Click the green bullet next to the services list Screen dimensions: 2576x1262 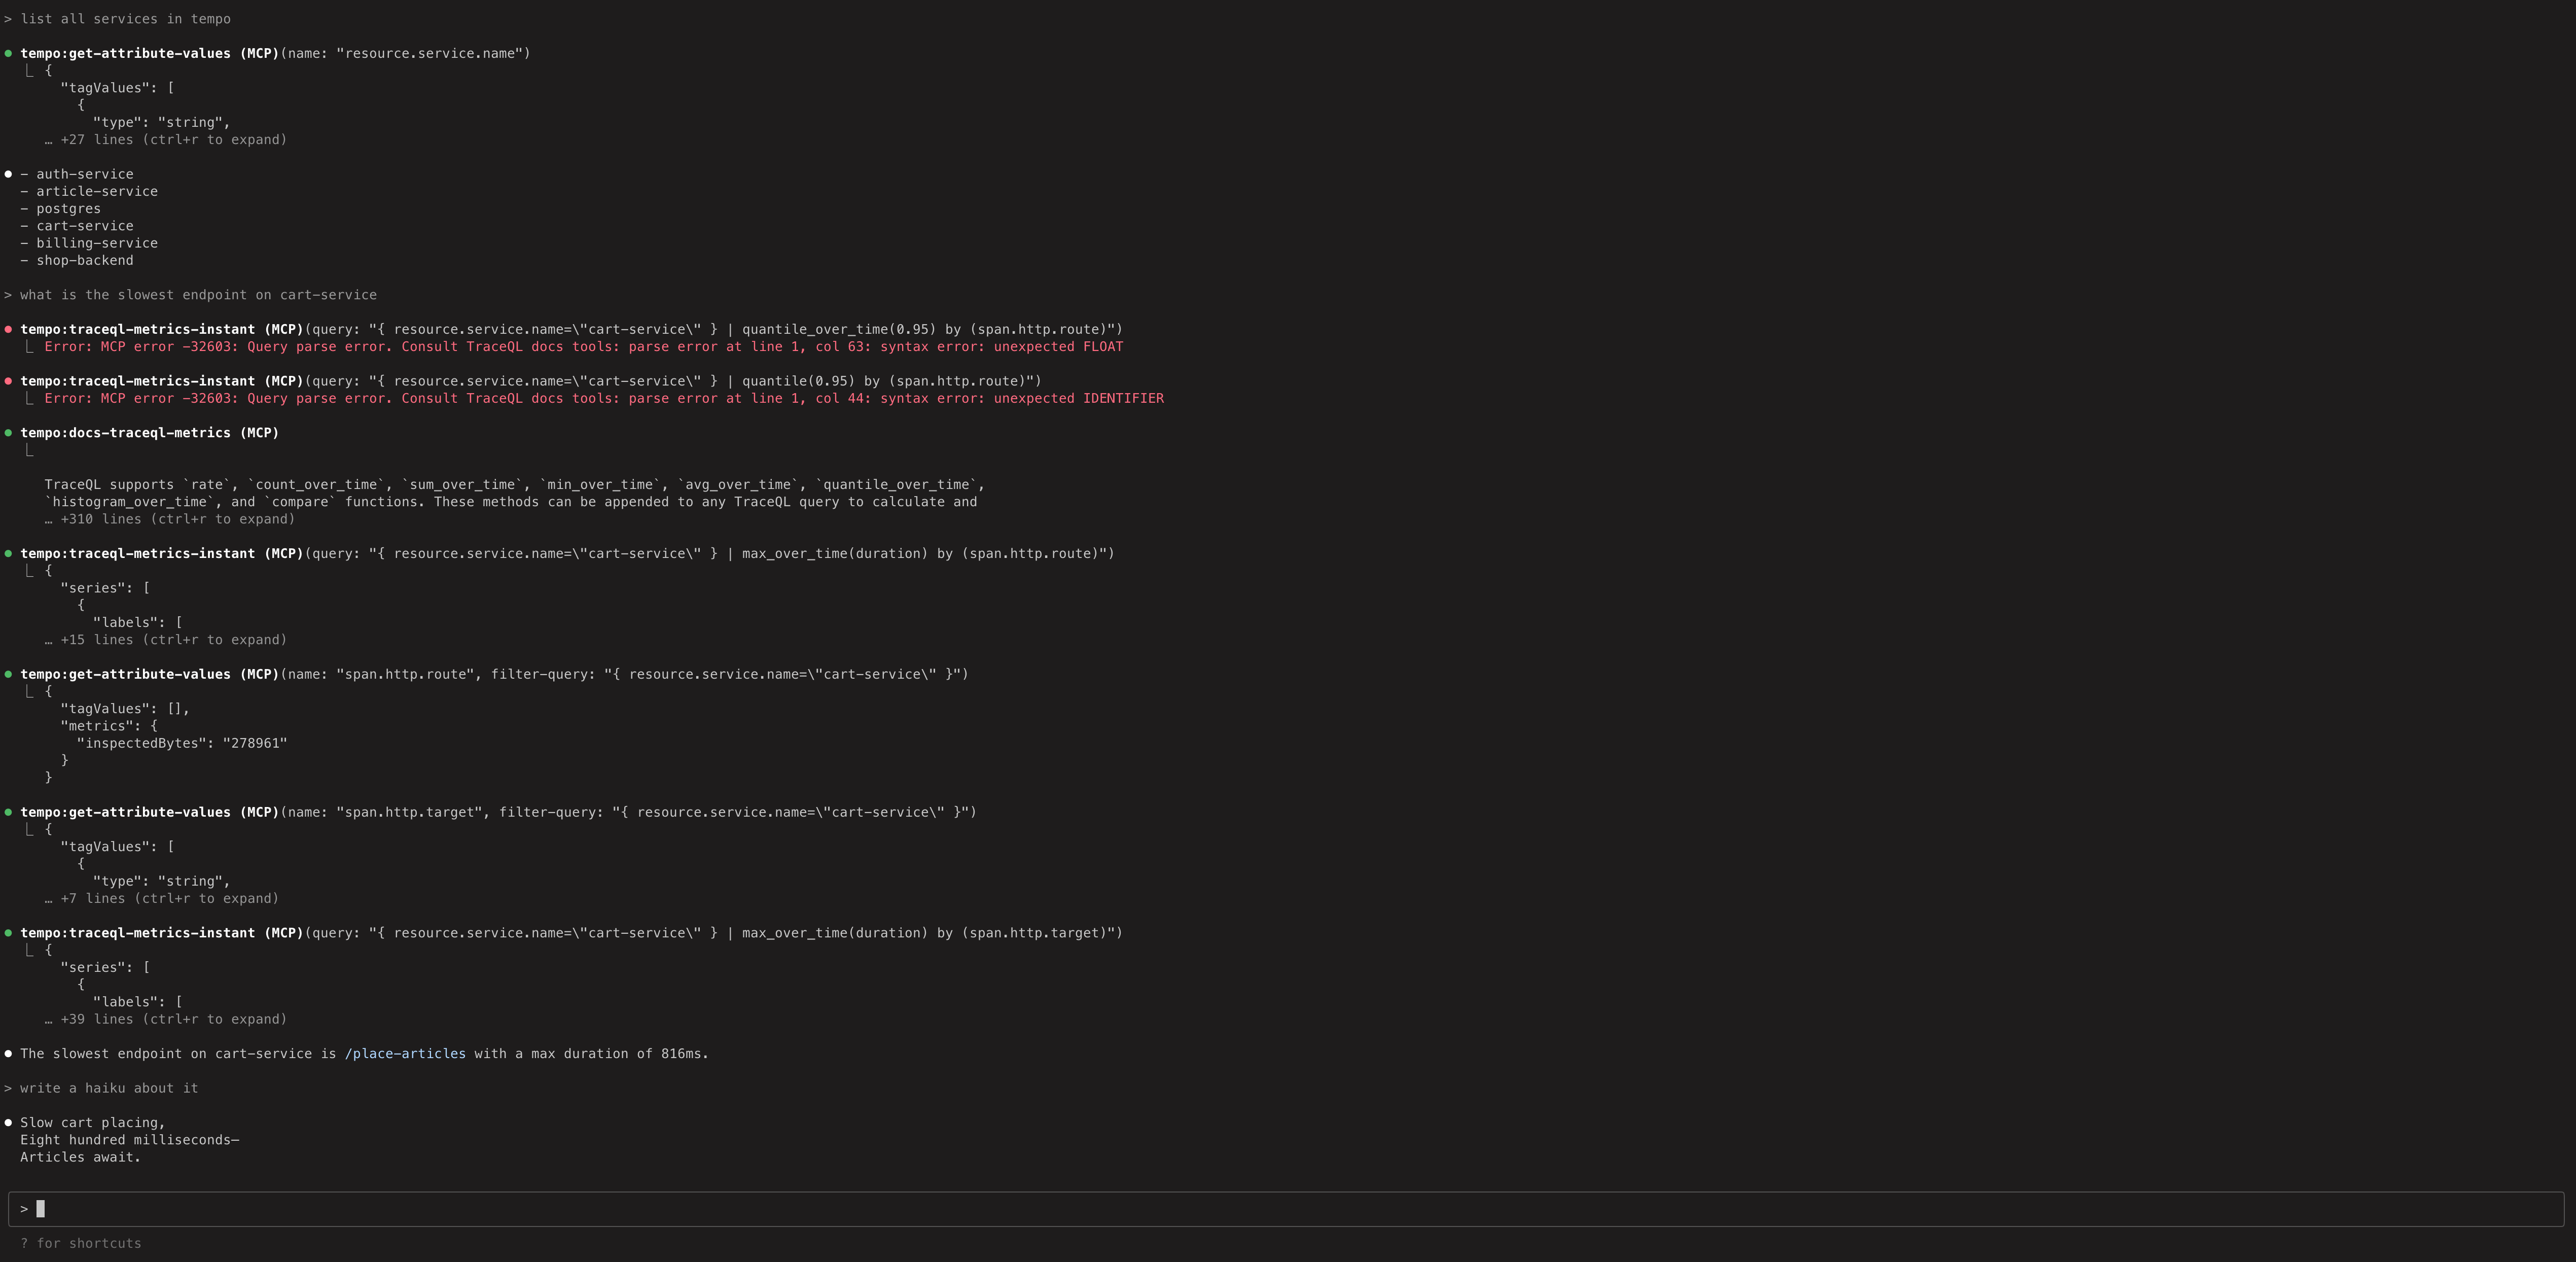[x=9, y=173]
